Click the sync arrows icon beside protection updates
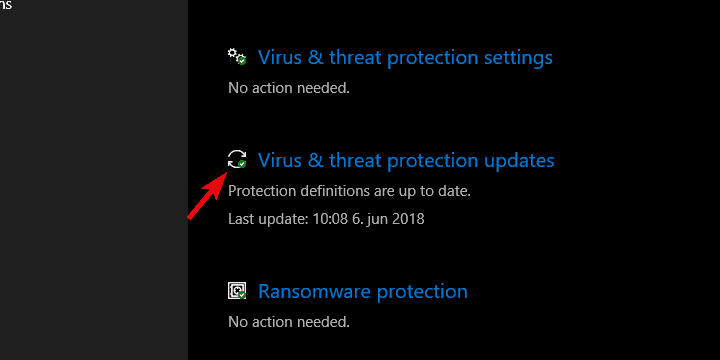This screenshot has width=720, height=360. tap(236, 159)
